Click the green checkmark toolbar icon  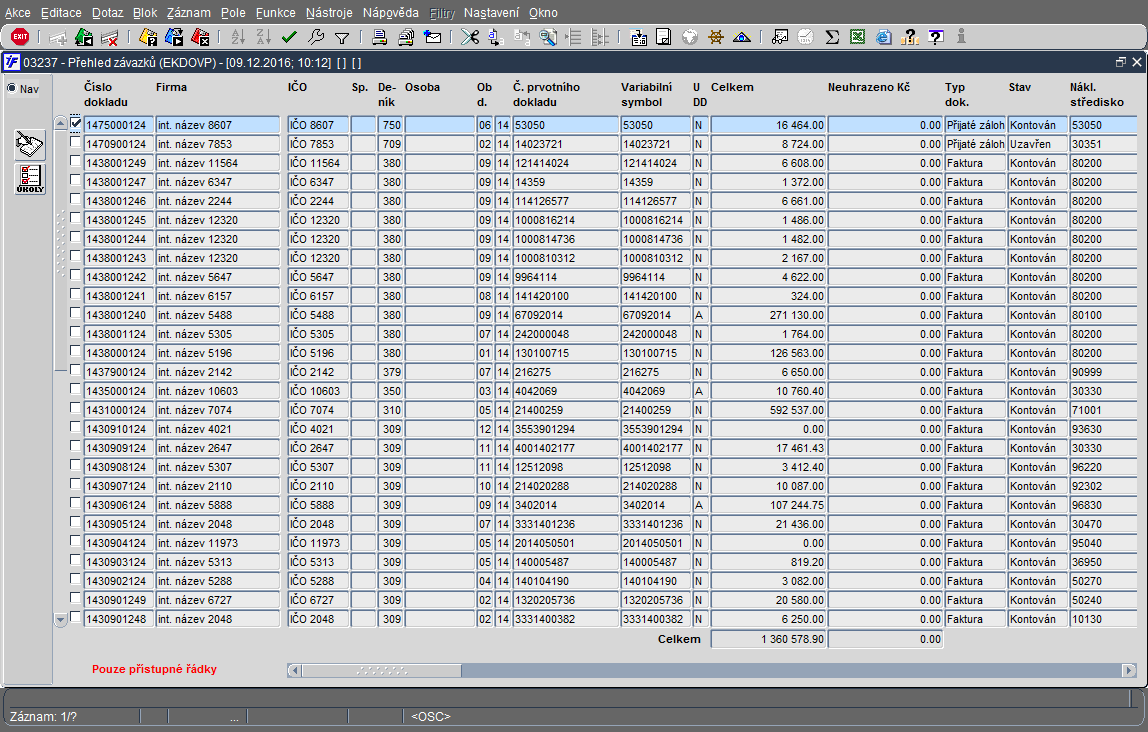point(290,37)
